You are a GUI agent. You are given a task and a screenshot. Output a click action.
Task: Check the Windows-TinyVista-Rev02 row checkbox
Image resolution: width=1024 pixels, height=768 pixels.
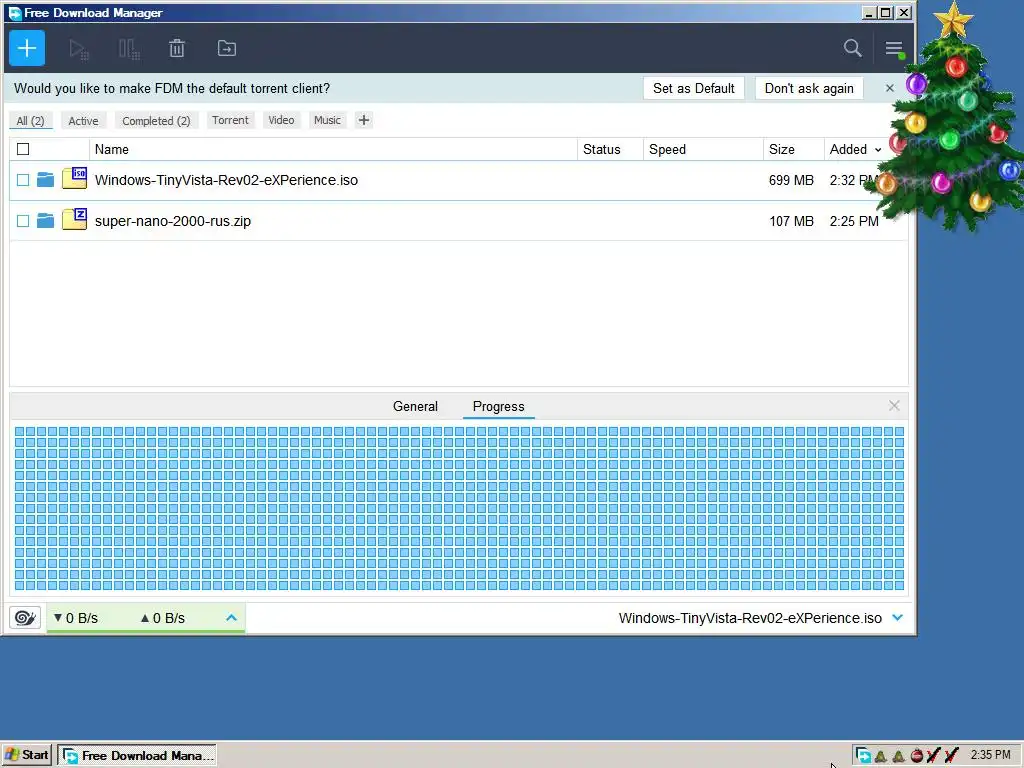coord(23,180)
